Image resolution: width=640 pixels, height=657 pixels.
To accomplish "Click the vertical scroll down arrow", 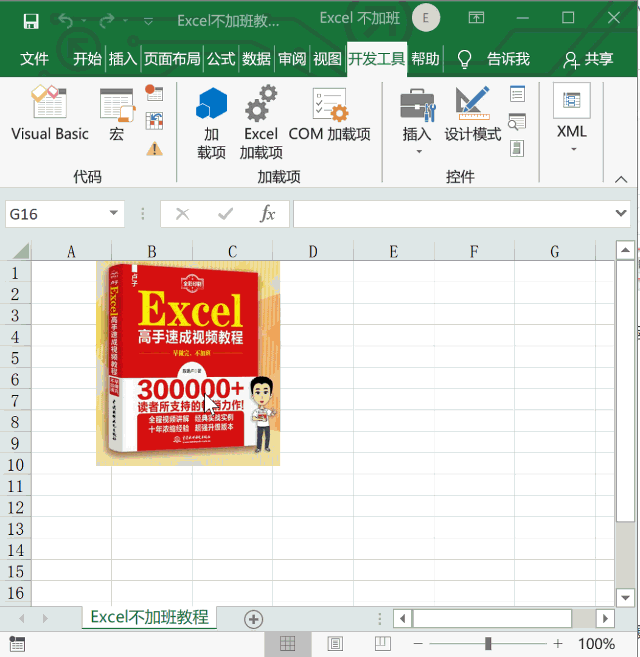I will point(625,598).
